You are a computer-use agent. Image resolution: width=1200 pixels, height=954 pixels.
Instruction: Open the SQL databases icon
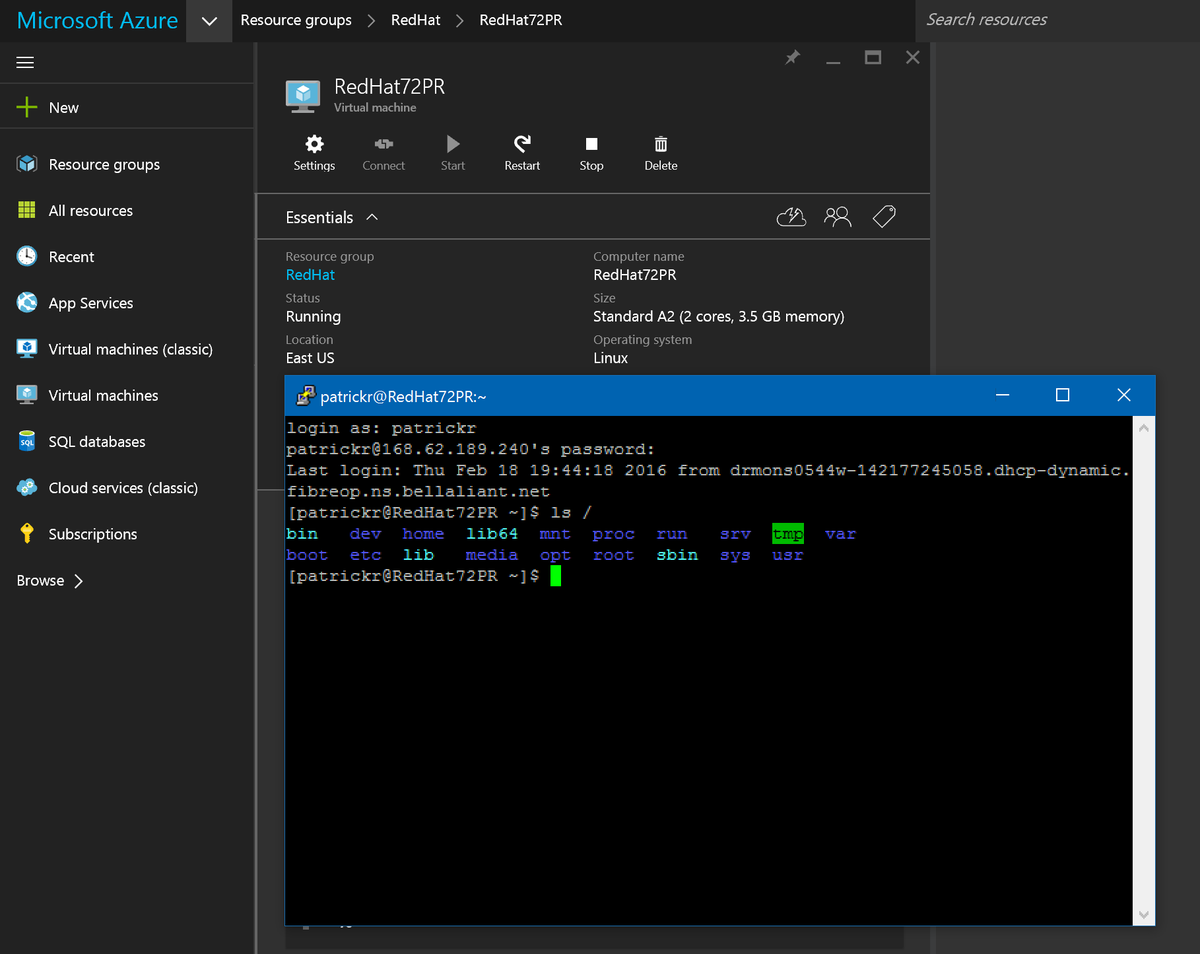pyautogui.click(x=27, y=441)
